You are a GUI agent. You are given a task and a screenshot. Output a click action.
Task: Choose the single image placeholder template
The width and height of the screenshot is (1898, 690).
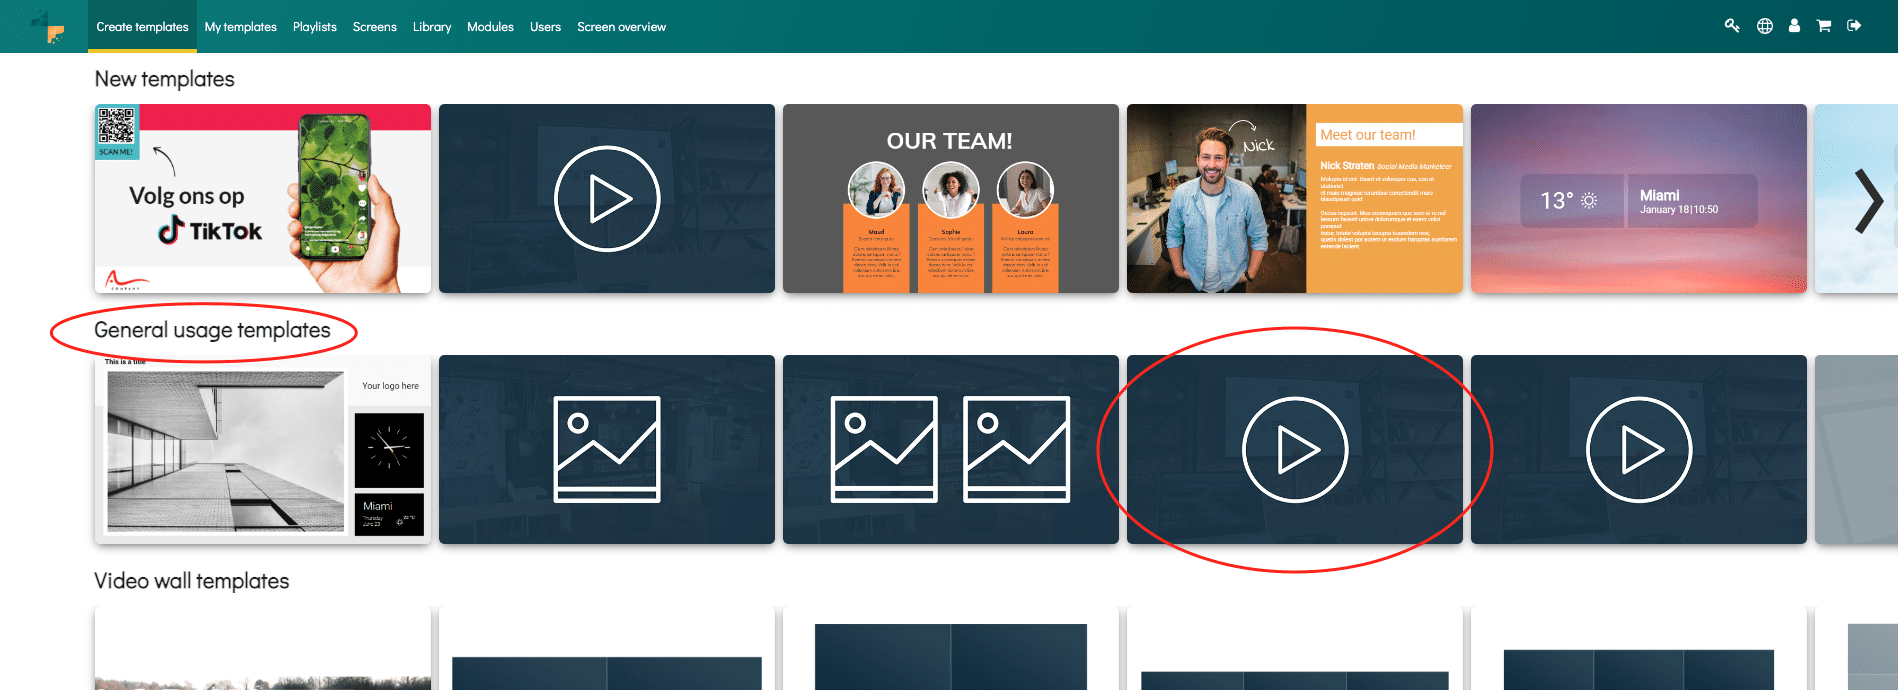point(607,450)
